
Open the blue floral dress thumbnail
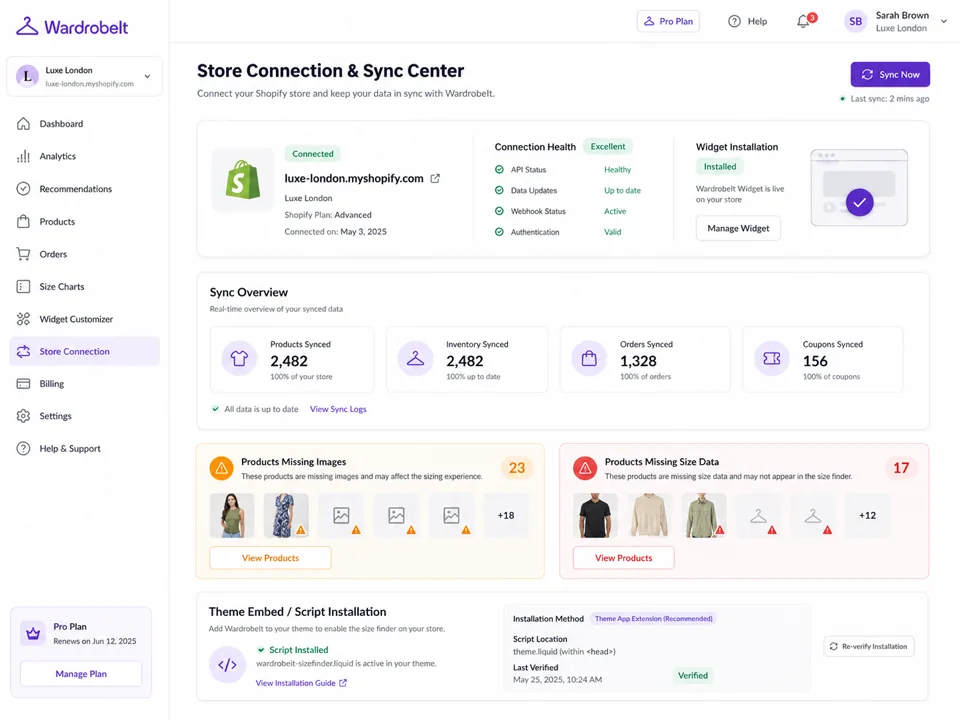point(287,516)
